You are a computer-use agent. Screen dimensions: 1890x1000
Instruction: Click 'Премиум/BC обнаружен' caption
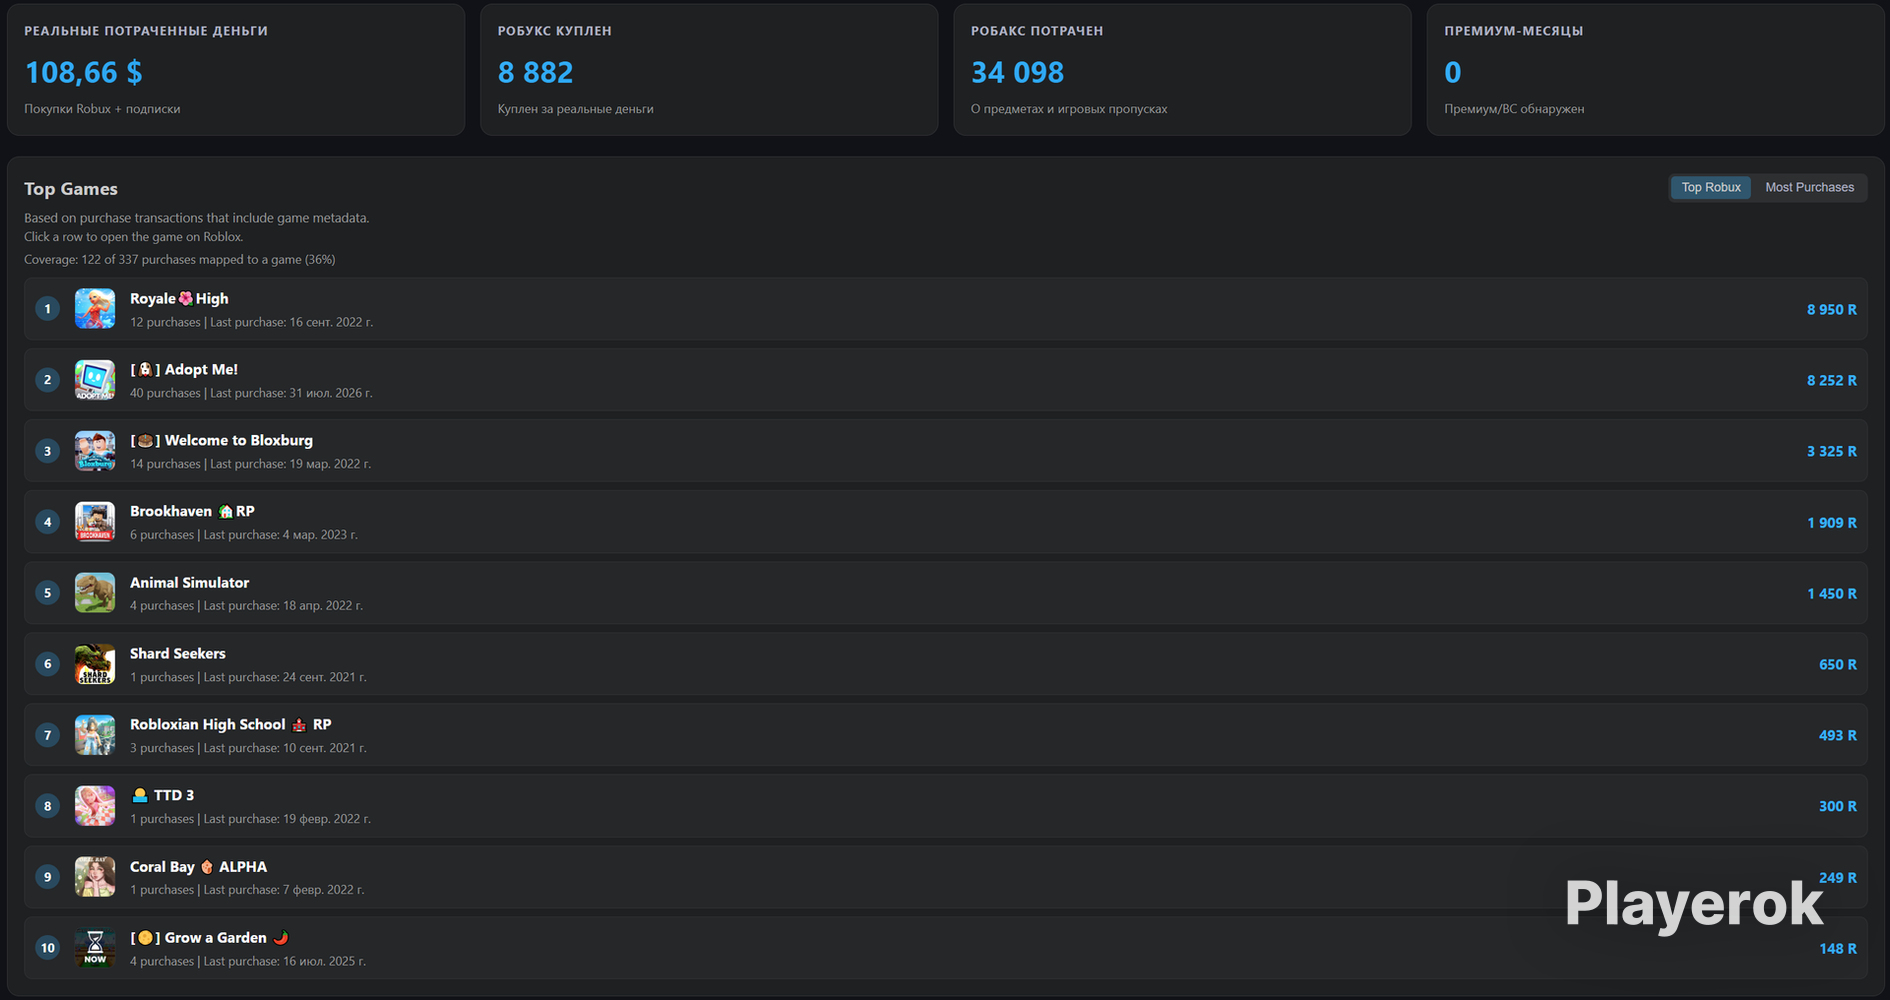coord(1514,109)
